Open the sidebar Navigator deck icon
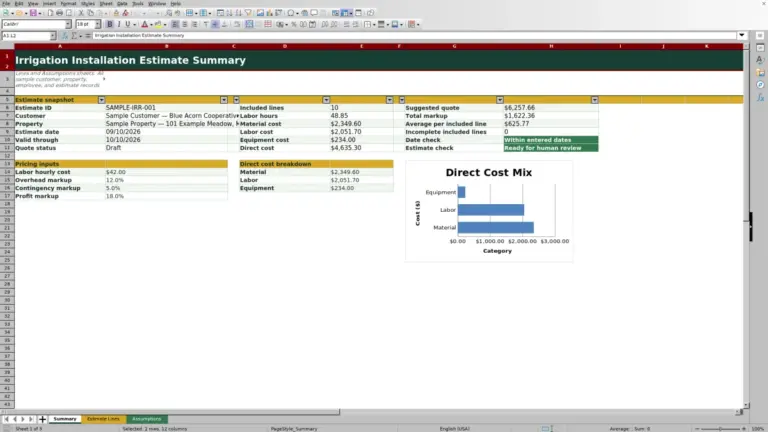768x432 pixels. pos(760,85)
